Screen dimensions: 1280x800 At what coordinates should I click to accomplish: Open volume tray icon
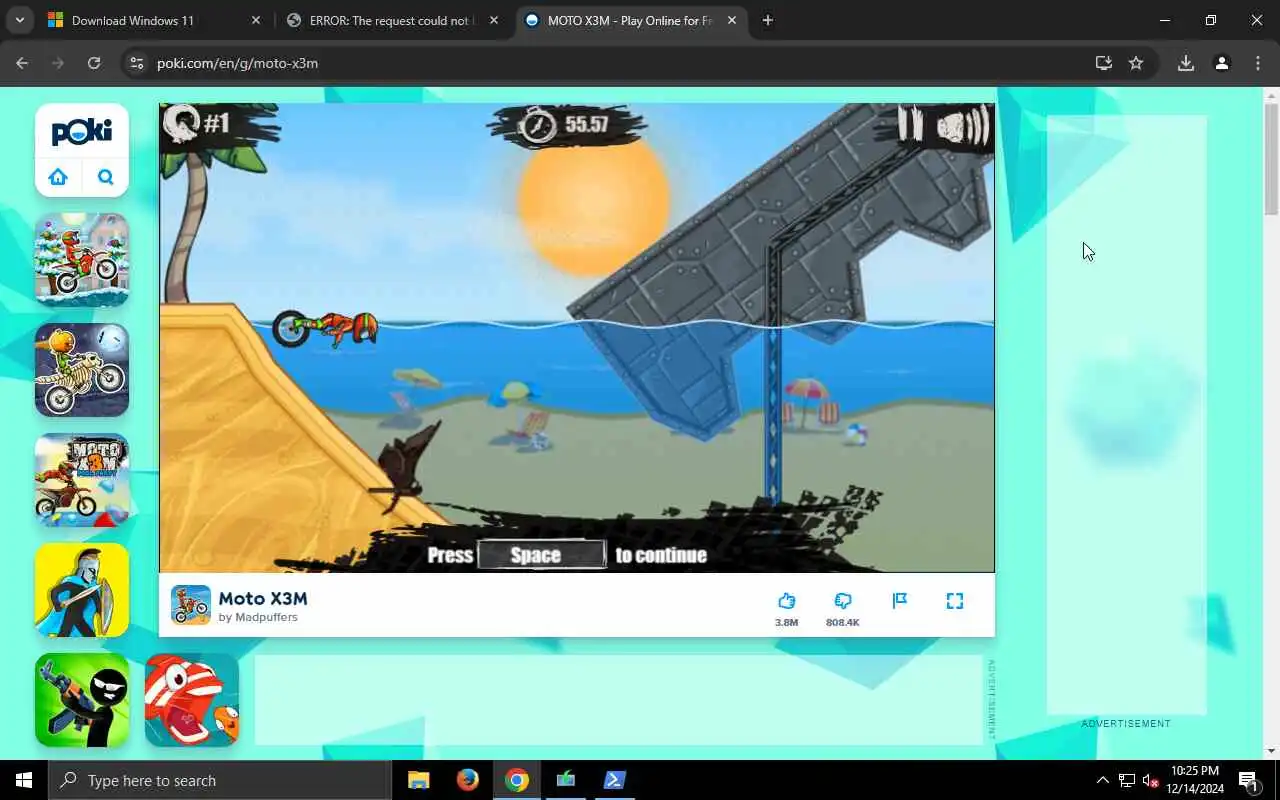click(1150, 780)
